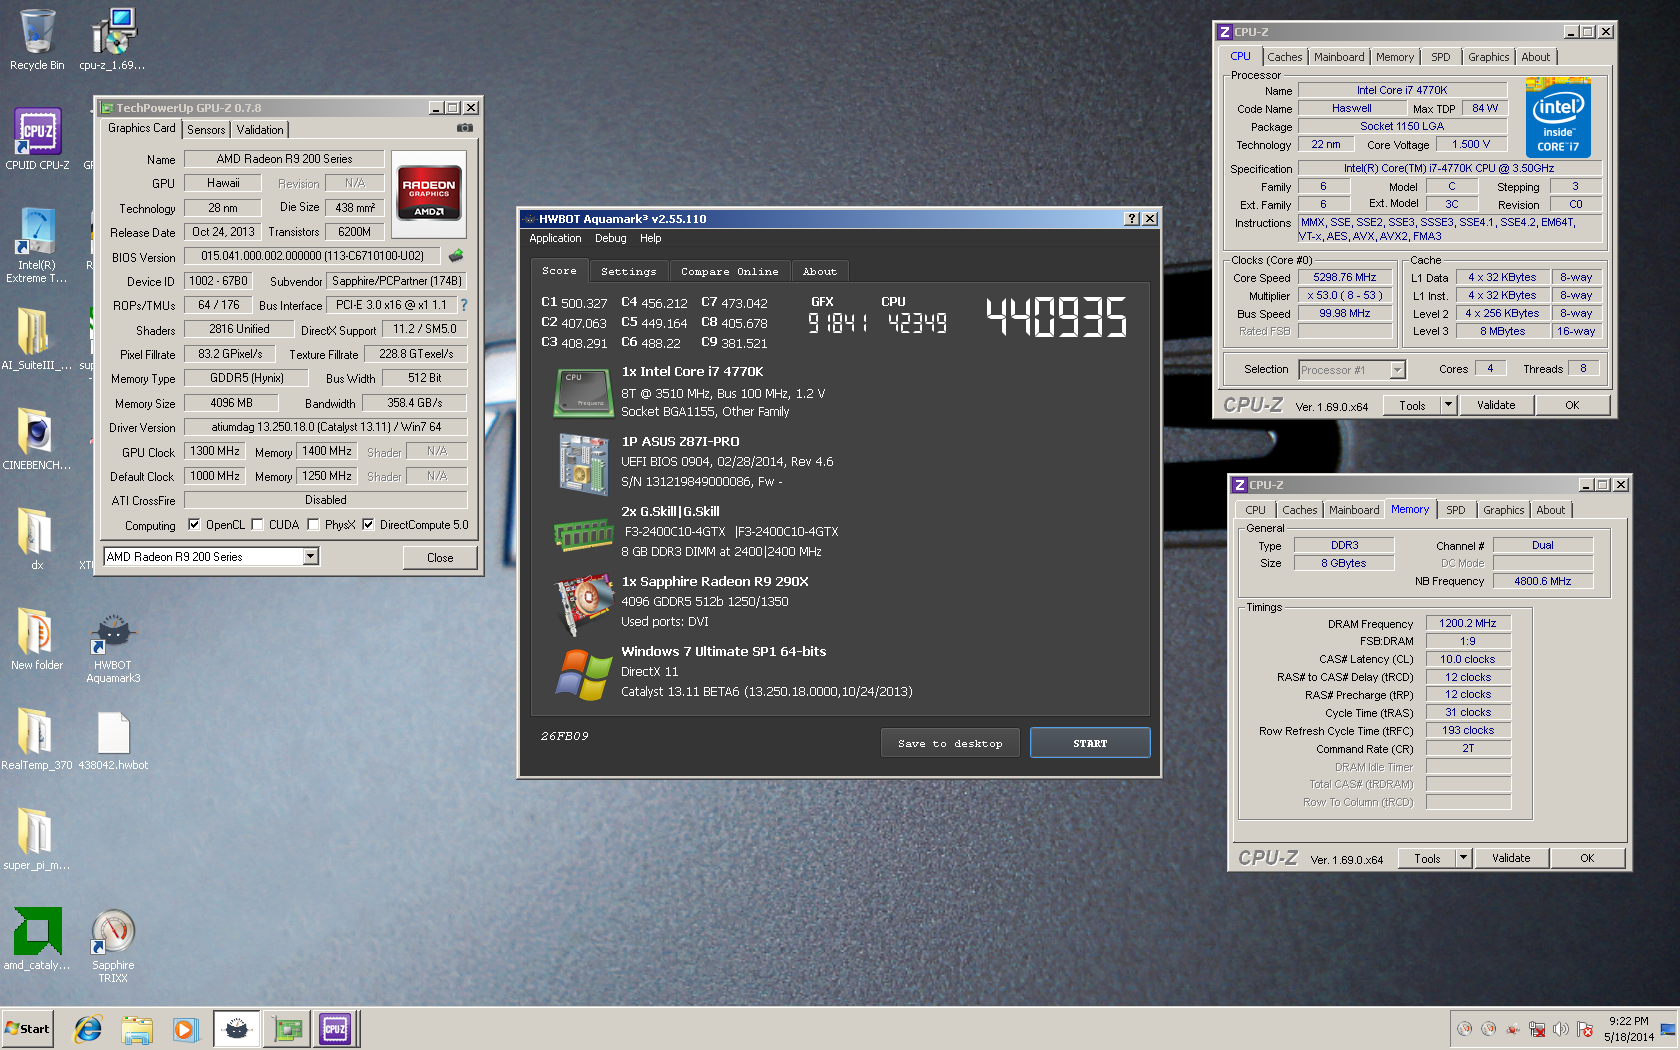Launch HWBOT Aquamark3 desktop shortcut
This screenshot has width=1680, height=1050.
(113, 647)
